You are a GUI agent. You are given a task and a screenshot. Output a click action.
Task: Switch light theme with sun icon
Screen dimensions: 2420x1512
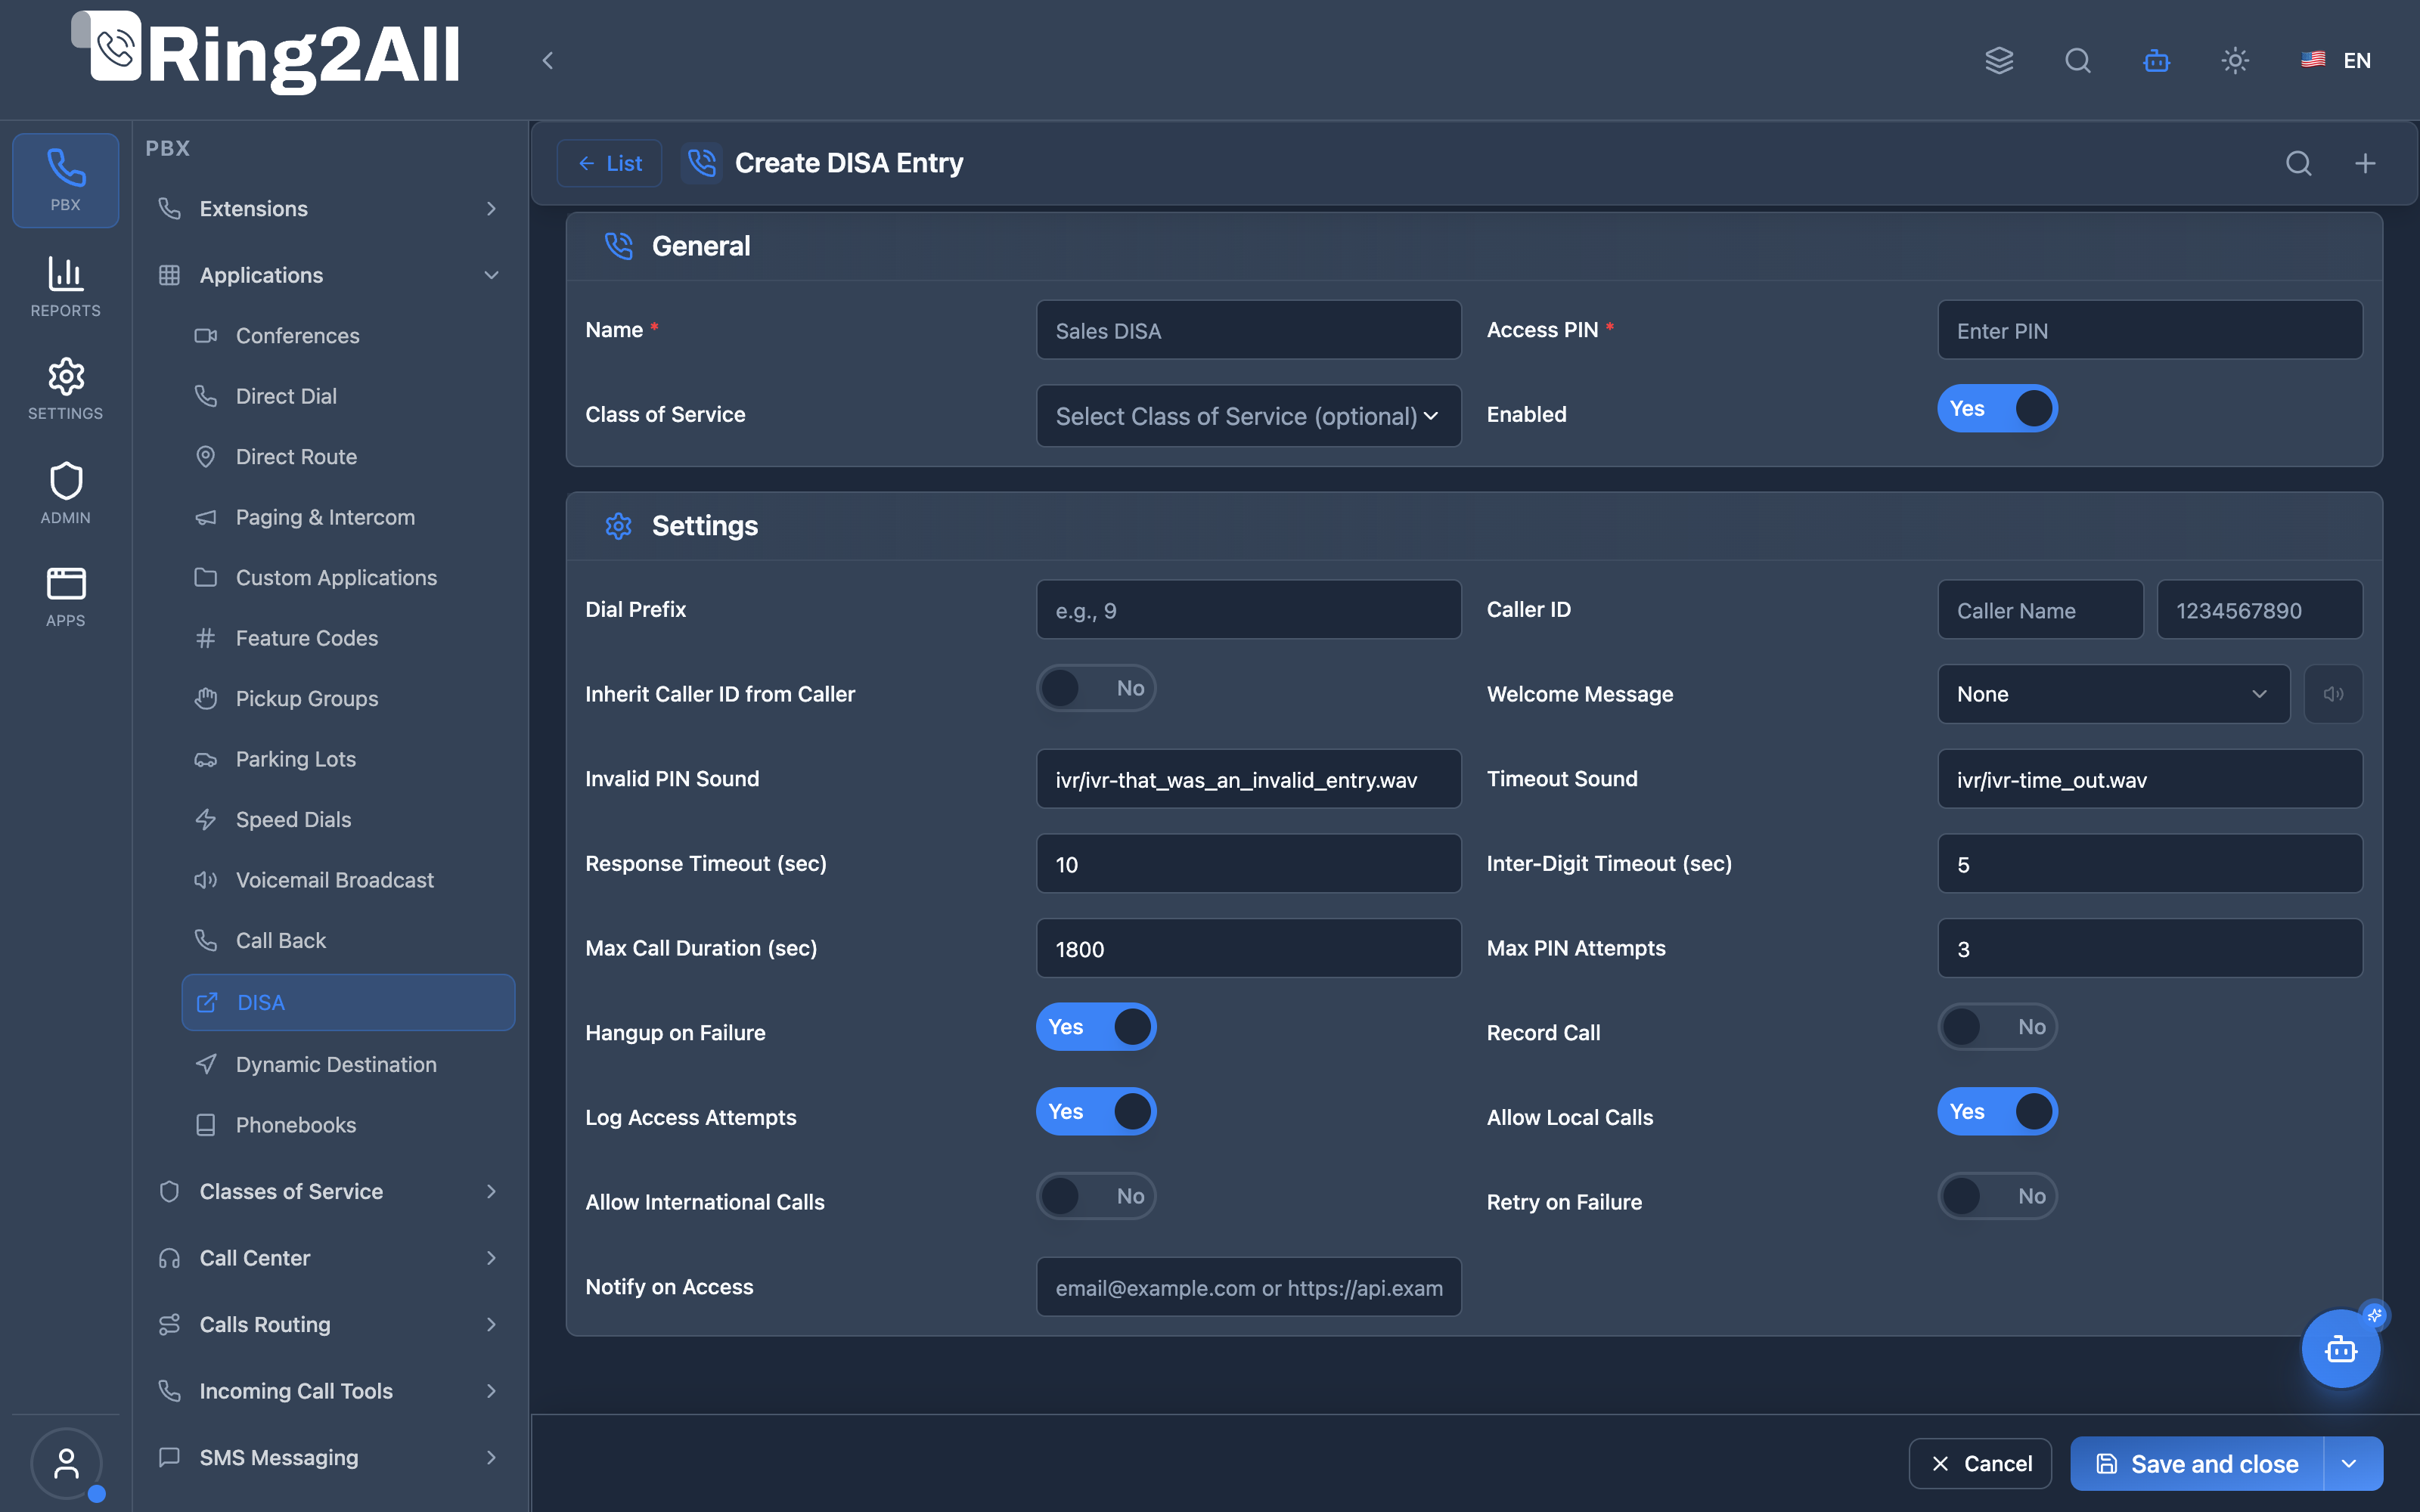pos(2235,61)
